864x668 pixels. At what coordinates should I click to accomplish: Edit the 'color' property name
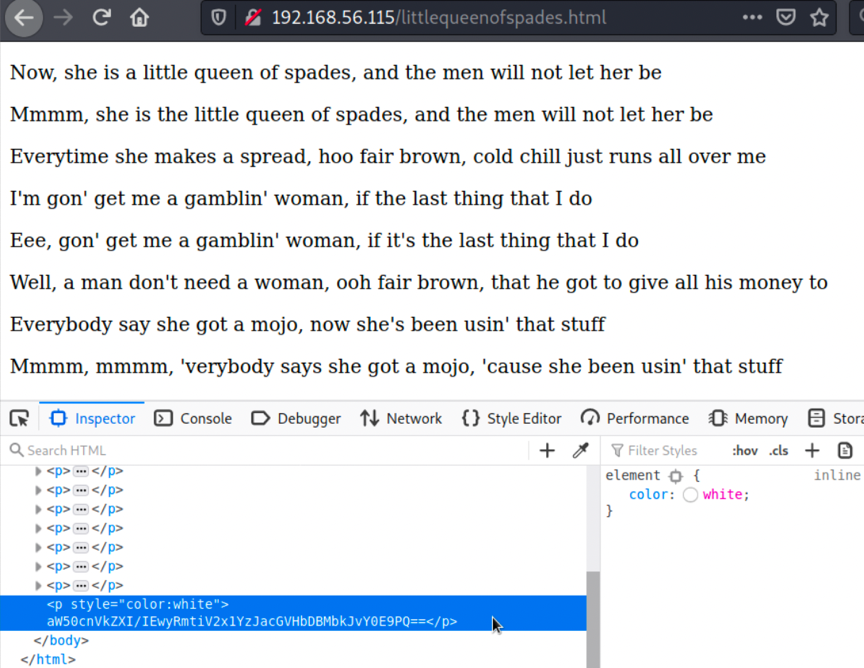pos(649,495)
